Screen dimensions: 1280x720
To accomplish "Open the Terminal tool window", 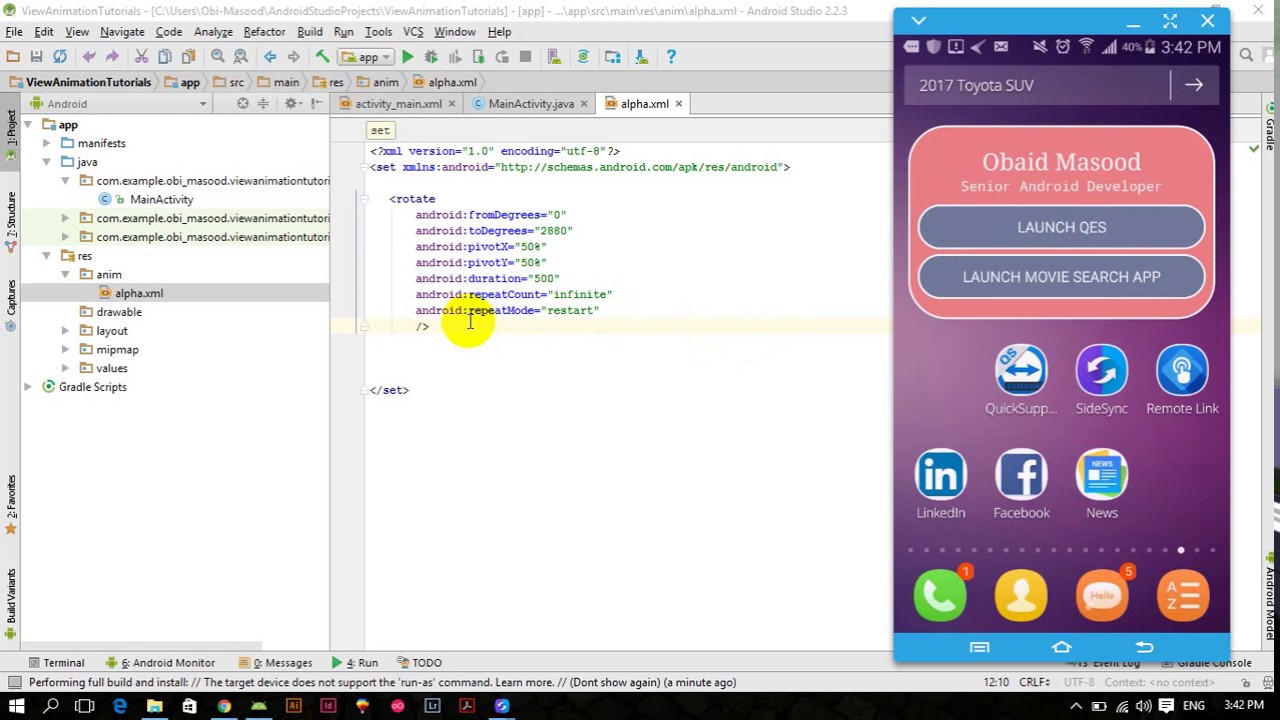I will click(56, 663).
